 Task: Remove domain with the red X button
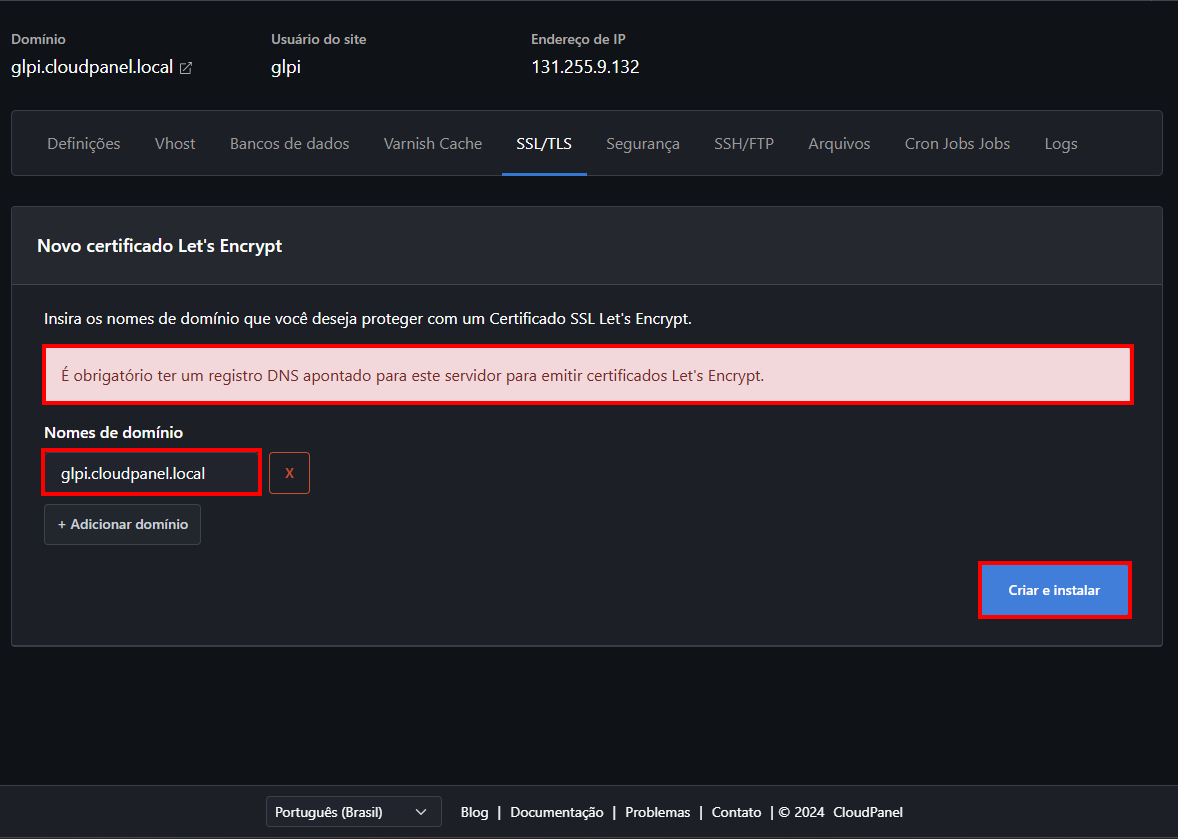(289, 473)
